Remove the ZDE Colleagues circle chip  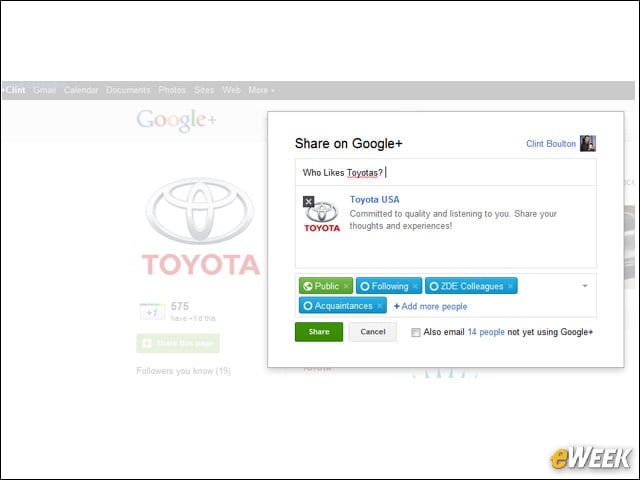click(510, 286)
